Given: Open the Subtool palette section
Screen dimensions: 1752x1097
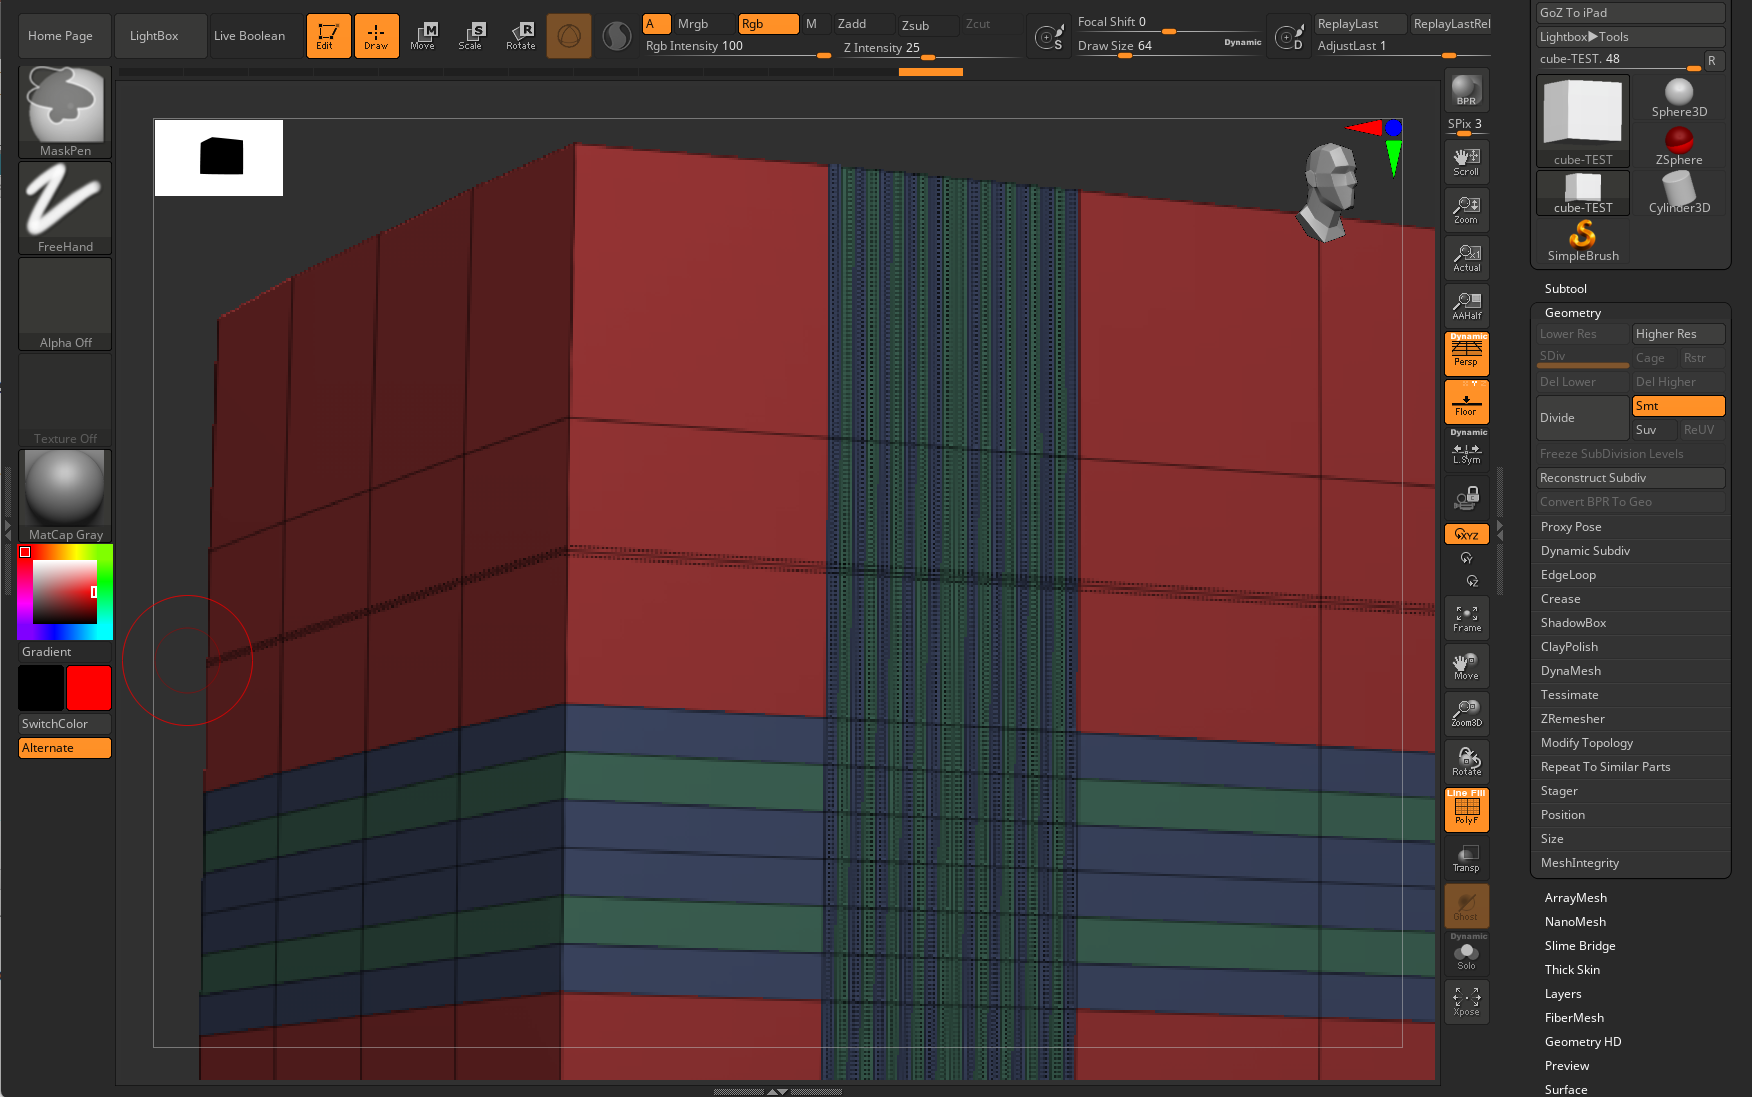Looking at the screenshot, I should click(1565, 289).
